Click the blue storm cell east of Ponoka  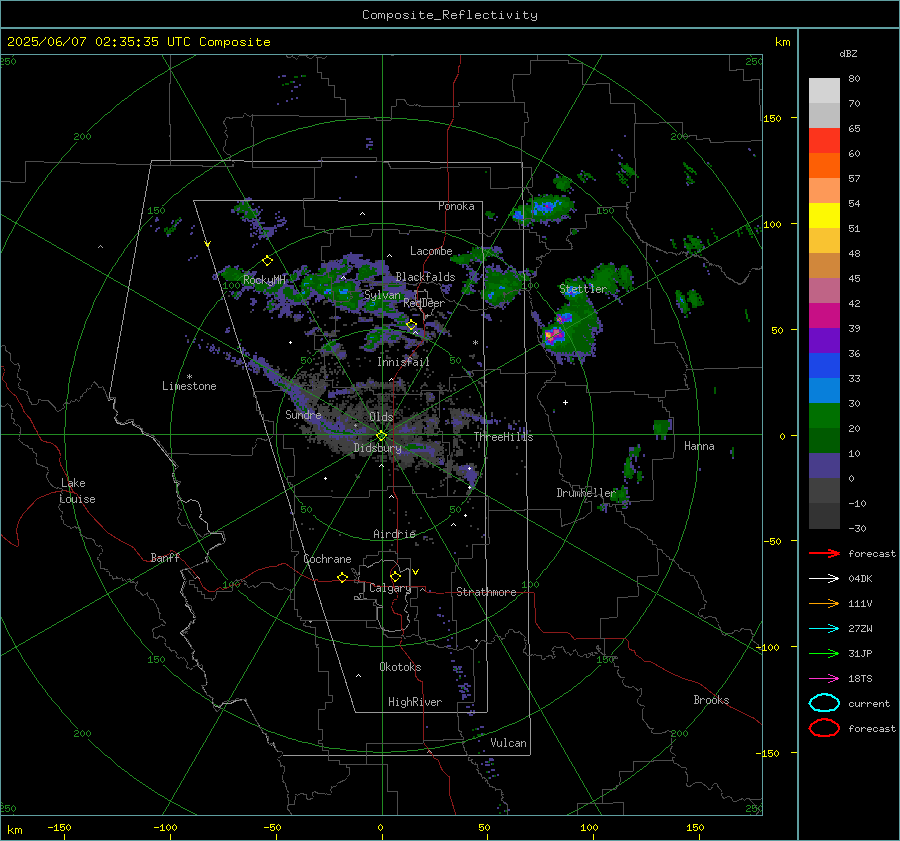[x=542, y=208]
